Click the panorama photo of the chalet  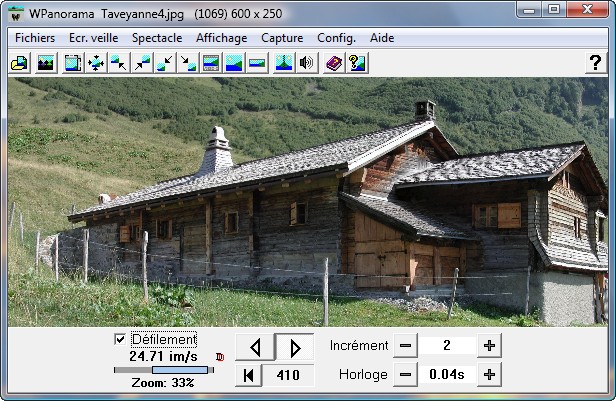[x=308, y=202]
